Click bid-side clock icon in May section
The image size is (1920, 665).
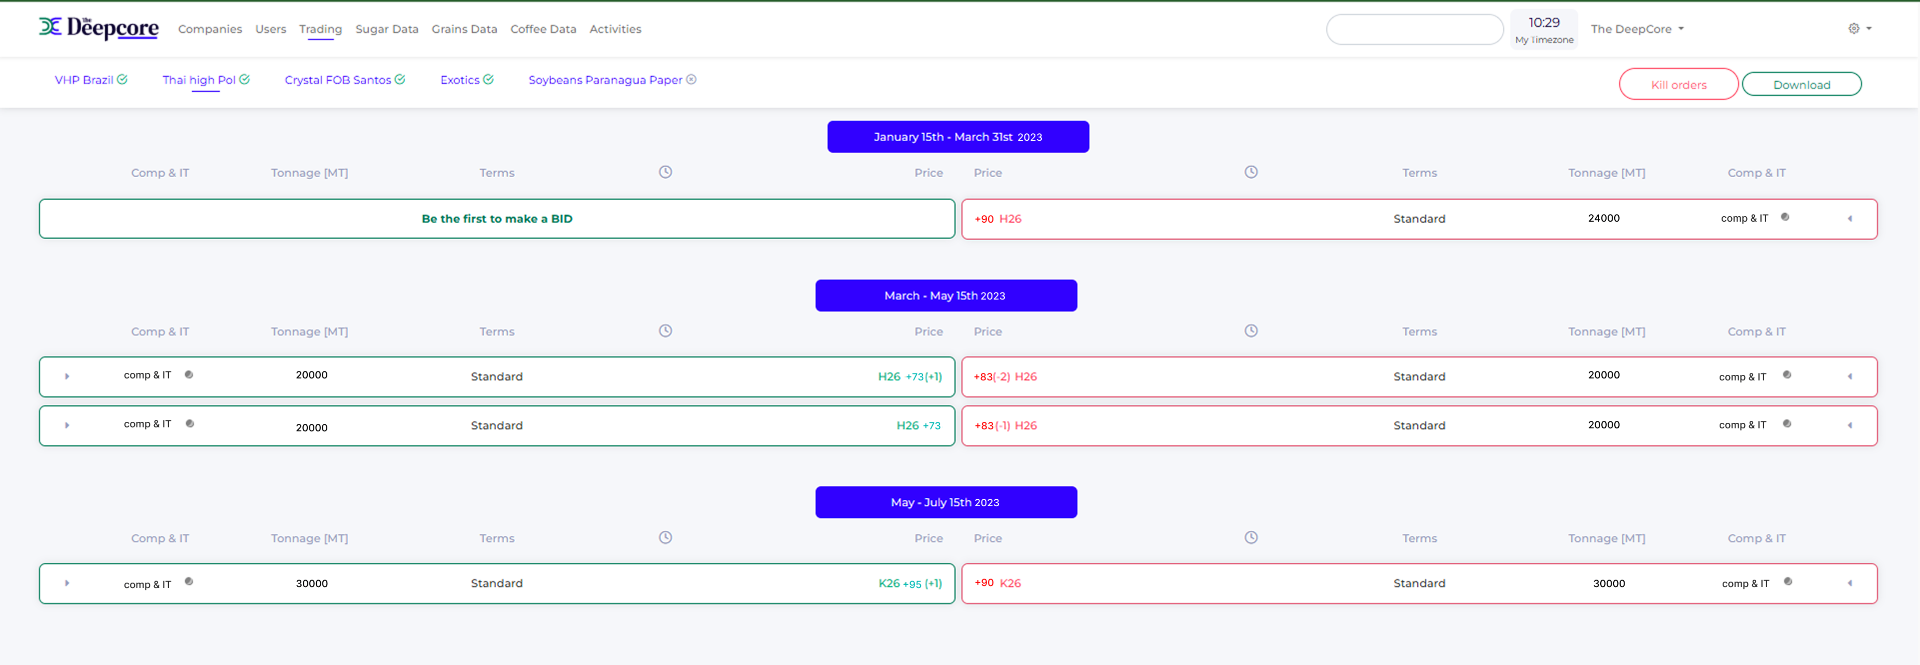[x=665, y=538]
